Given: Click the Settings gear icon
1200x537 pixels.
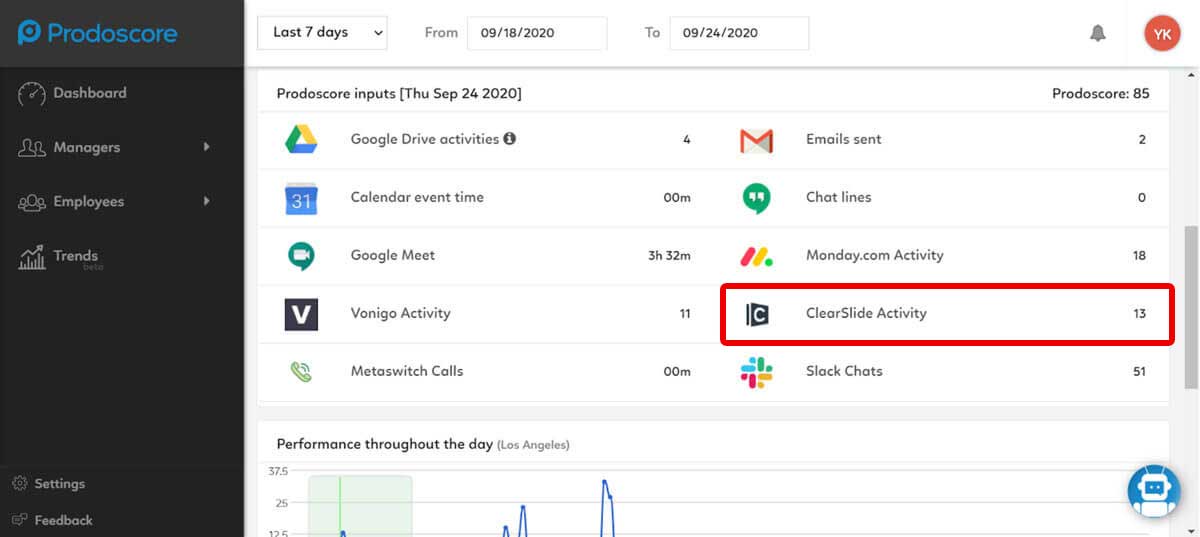Looking at the screenshot, I should pyautogui.click(x=20, y=484).
